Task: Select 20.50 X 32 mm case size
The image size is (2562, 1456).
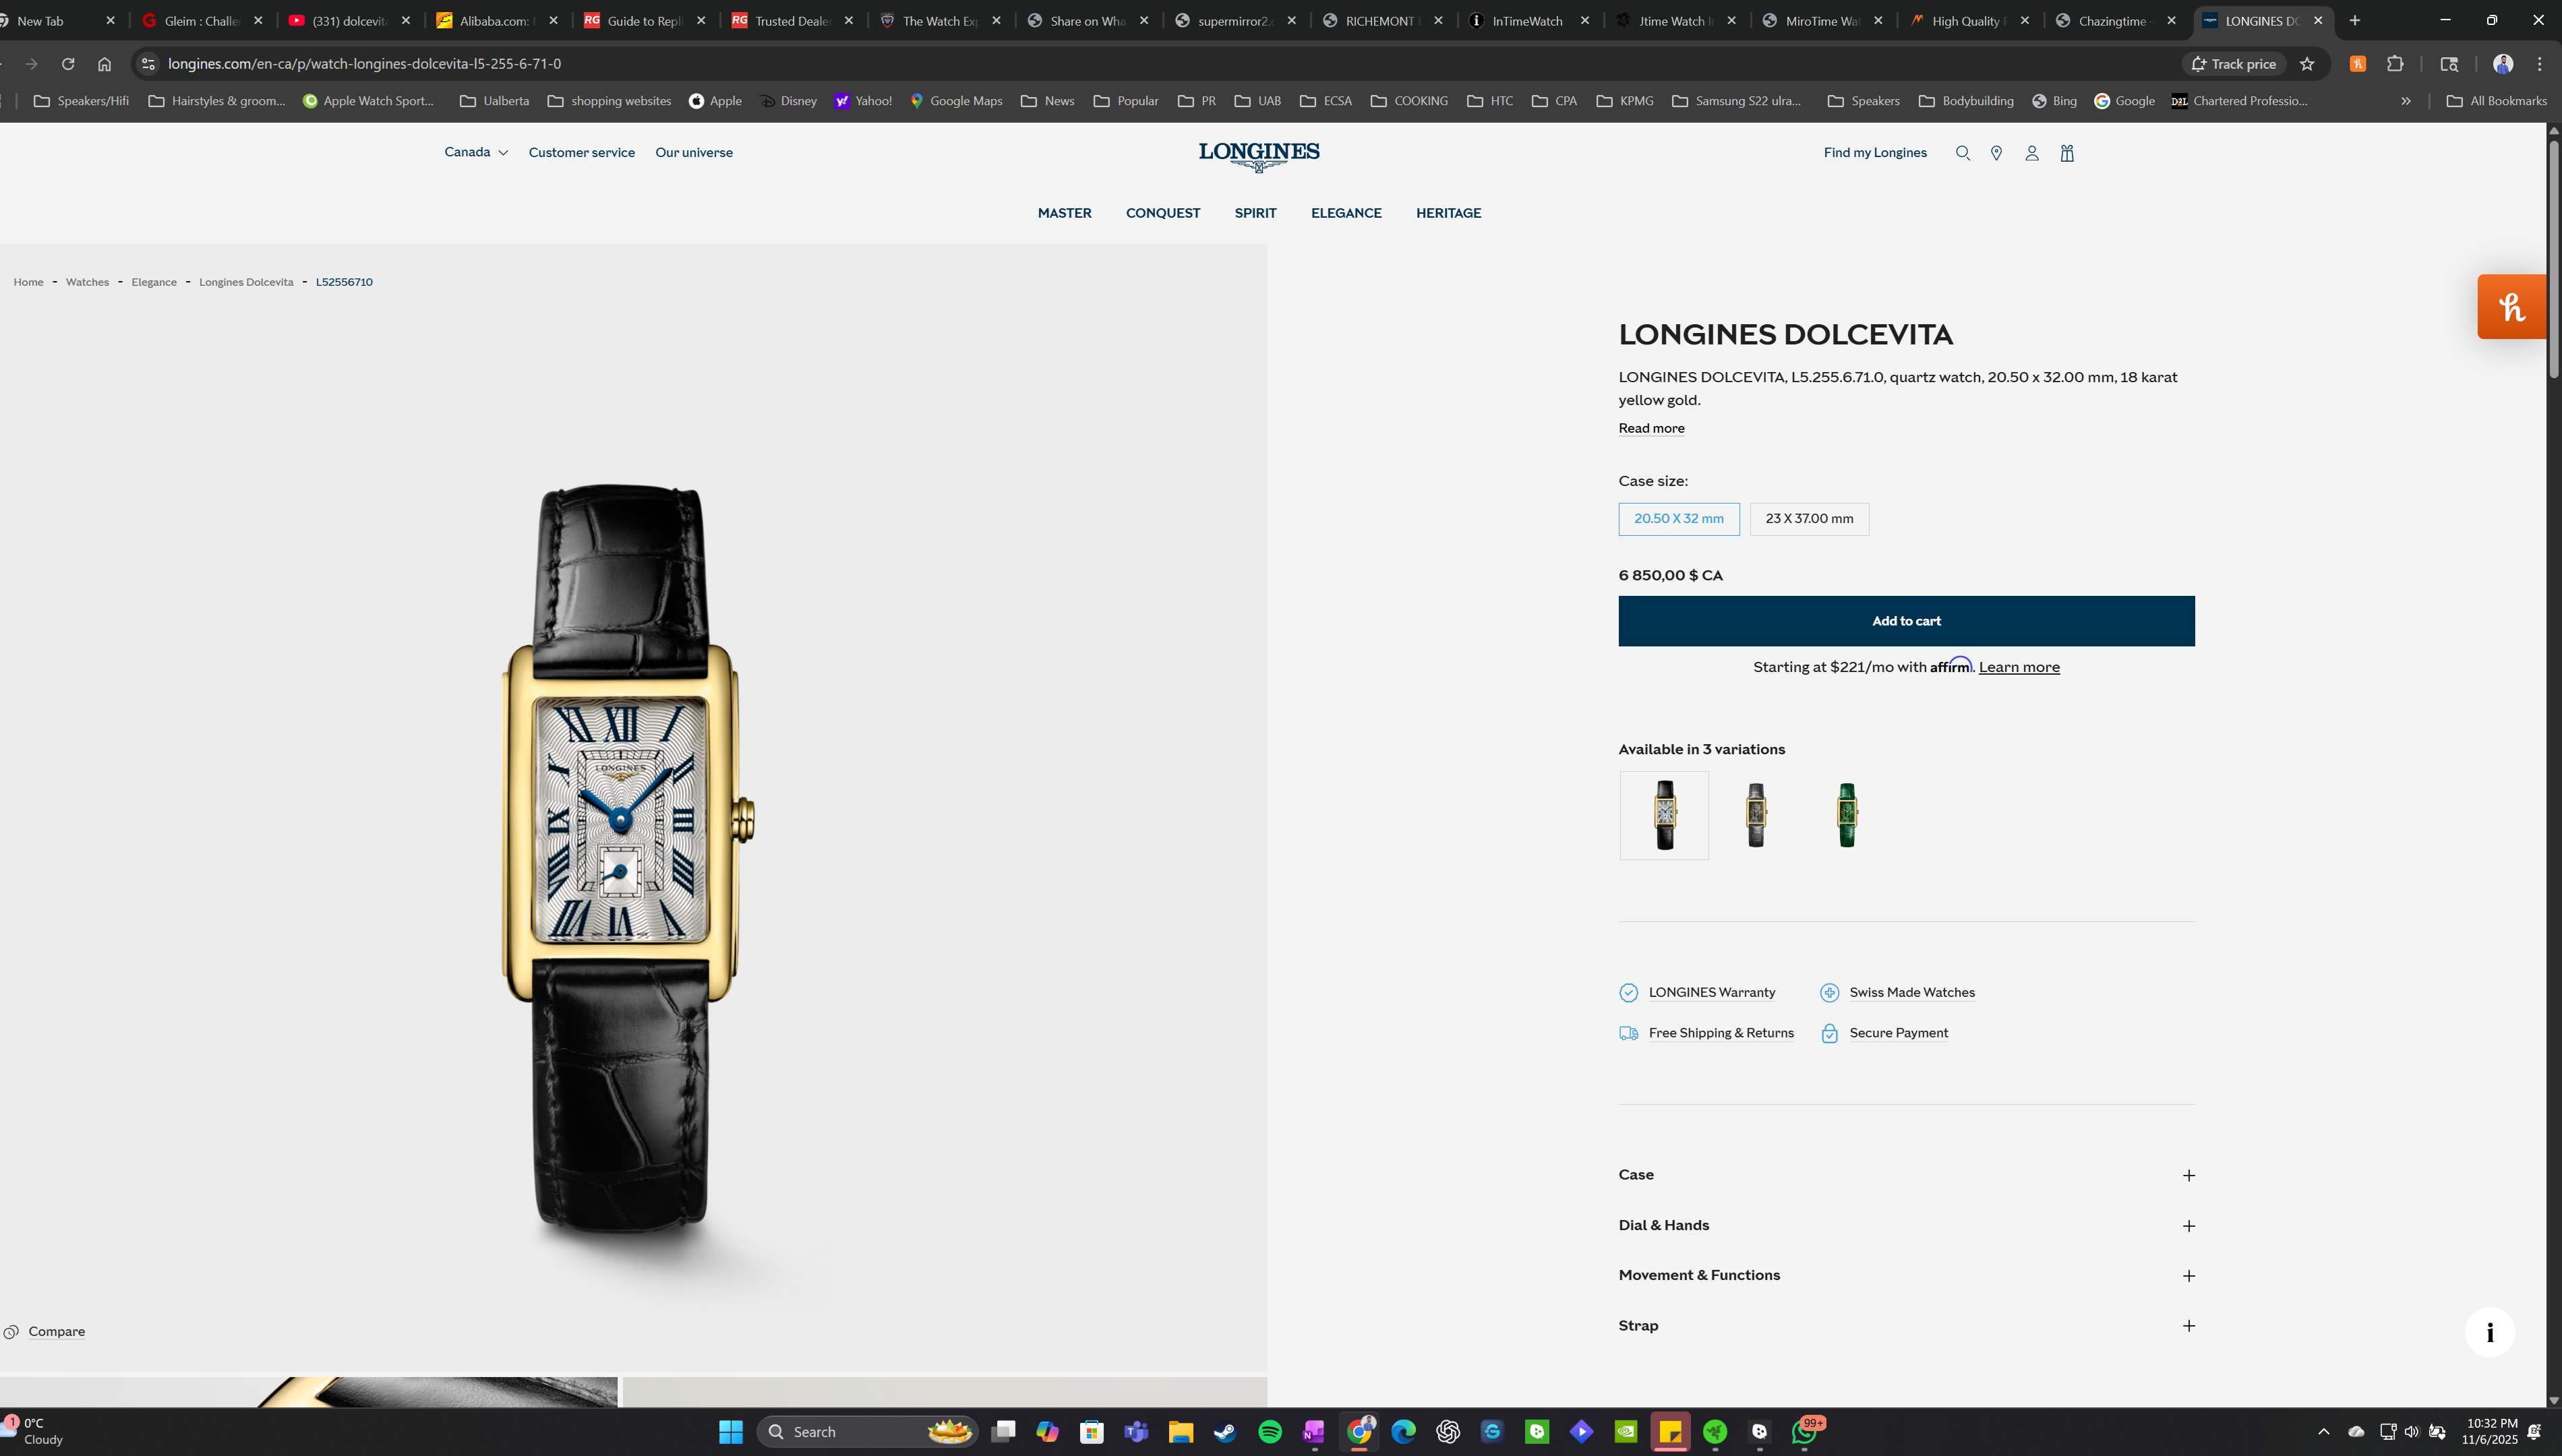Action: tap(1679, 519)
